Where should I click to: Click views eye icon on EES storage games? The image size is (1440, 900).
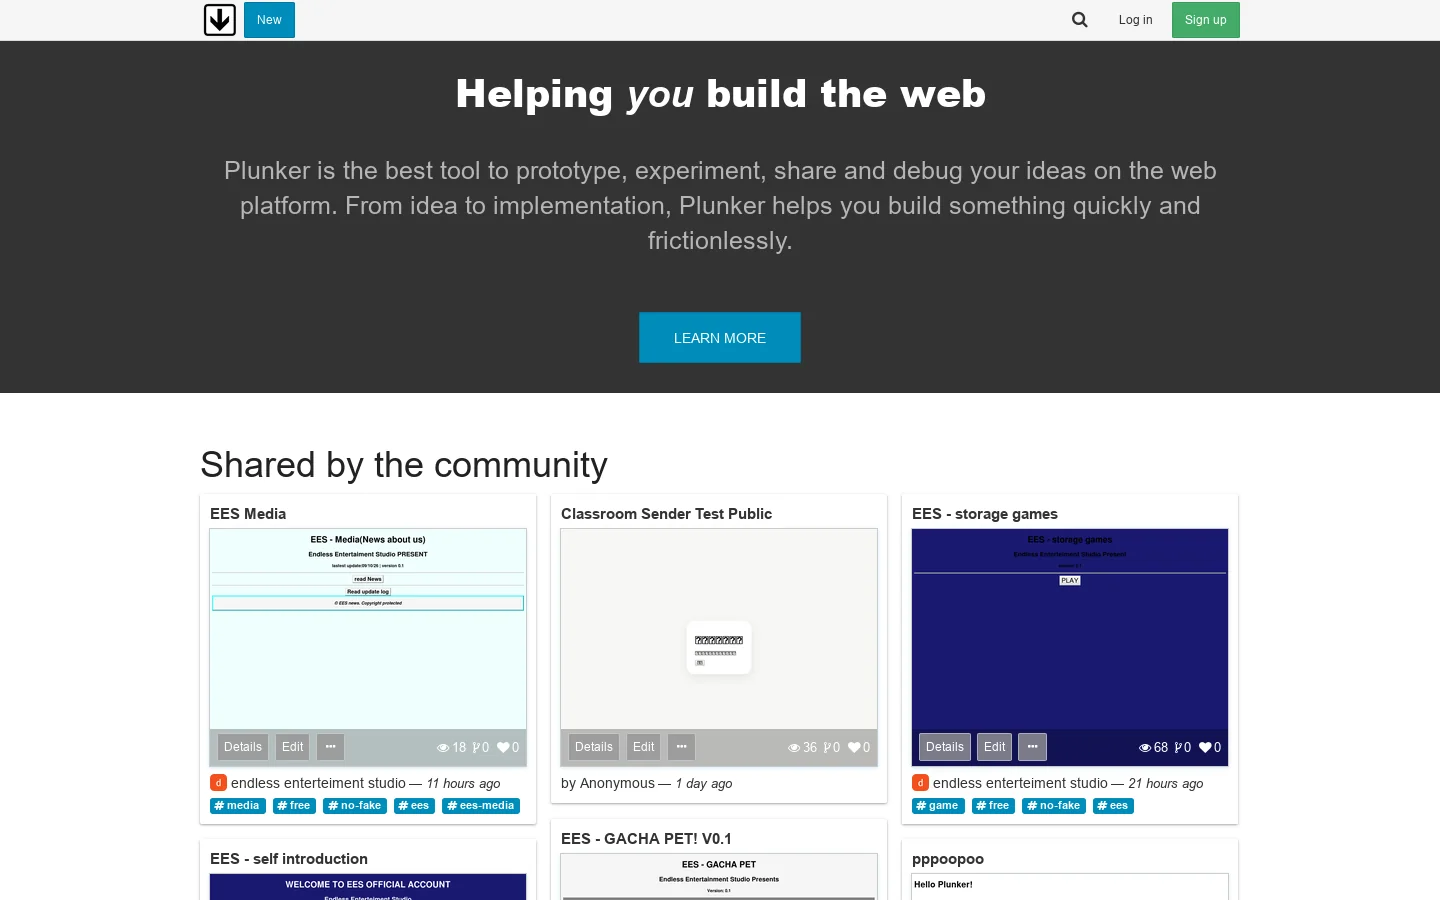coord(1145,748)
